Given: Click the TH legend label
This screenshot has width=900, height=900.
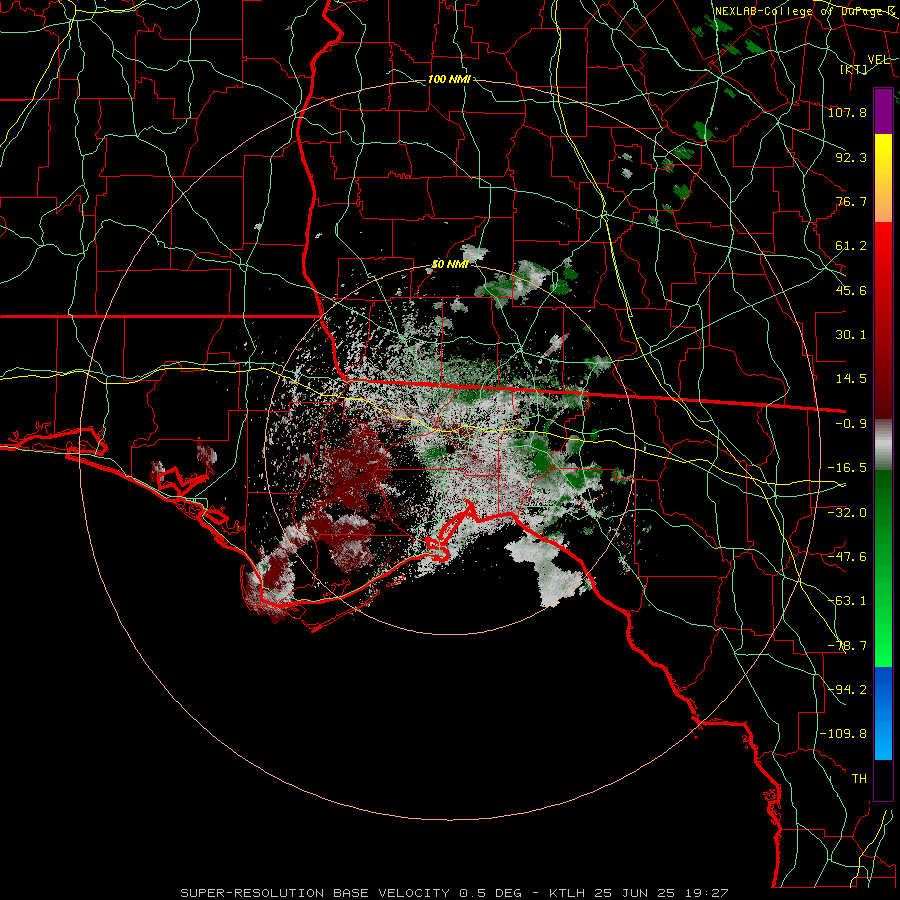Looking at the screenshot, I should [x=859, y=779].
